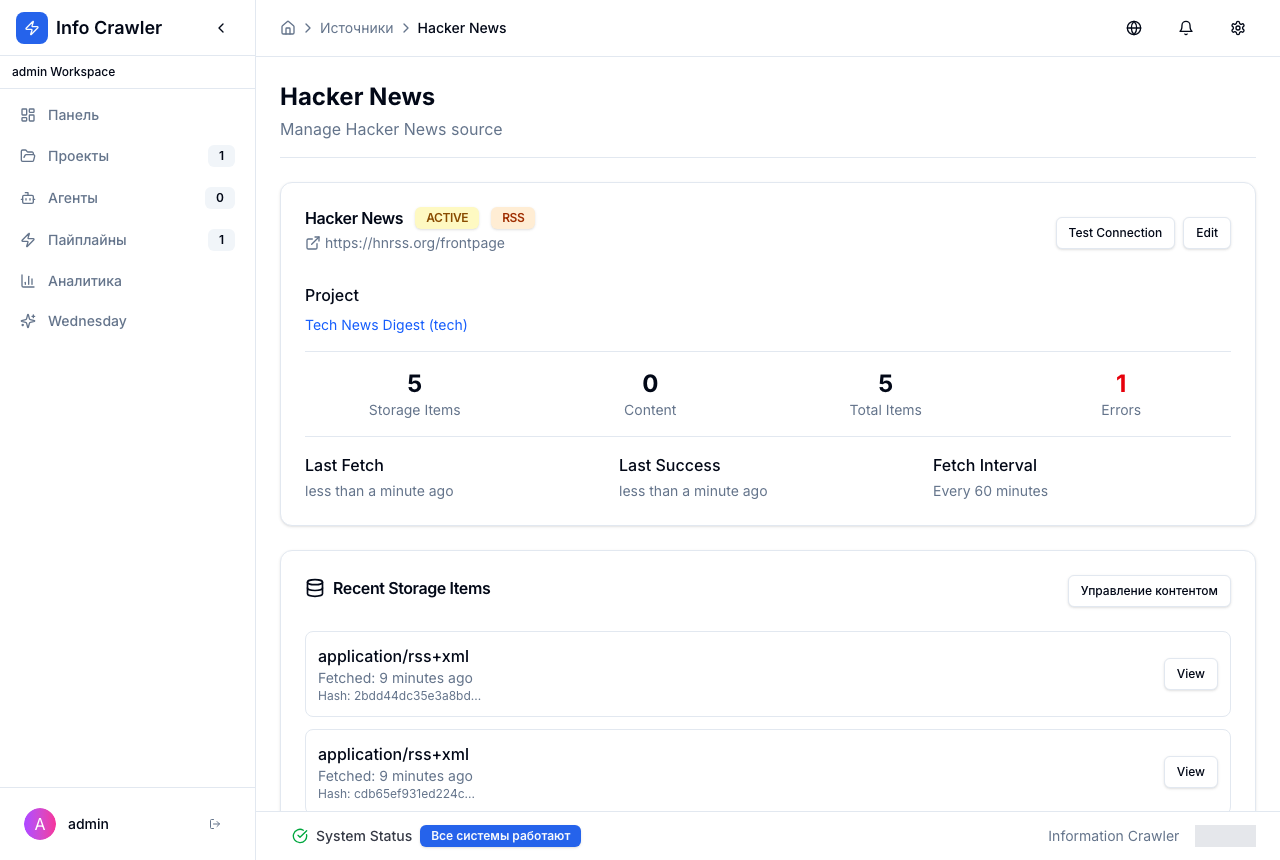Open Панель in the sidebar
Image resolution: width=1280 pixels, height=860 pixels.
pos(128,115)
